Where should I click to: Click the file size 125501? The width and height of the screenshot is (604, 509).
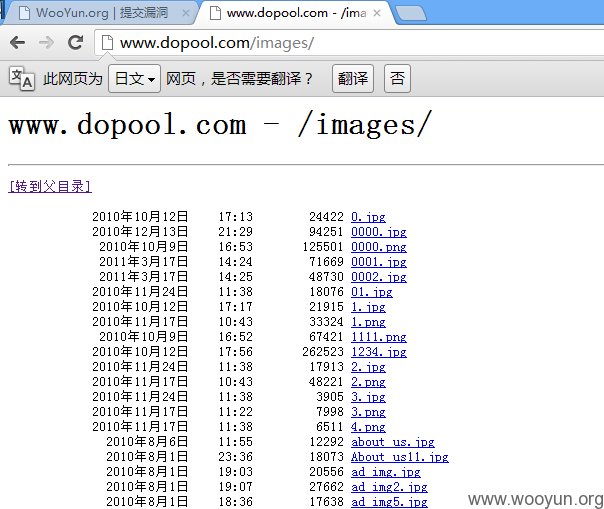pyautogui.click(x=323, y=247)
